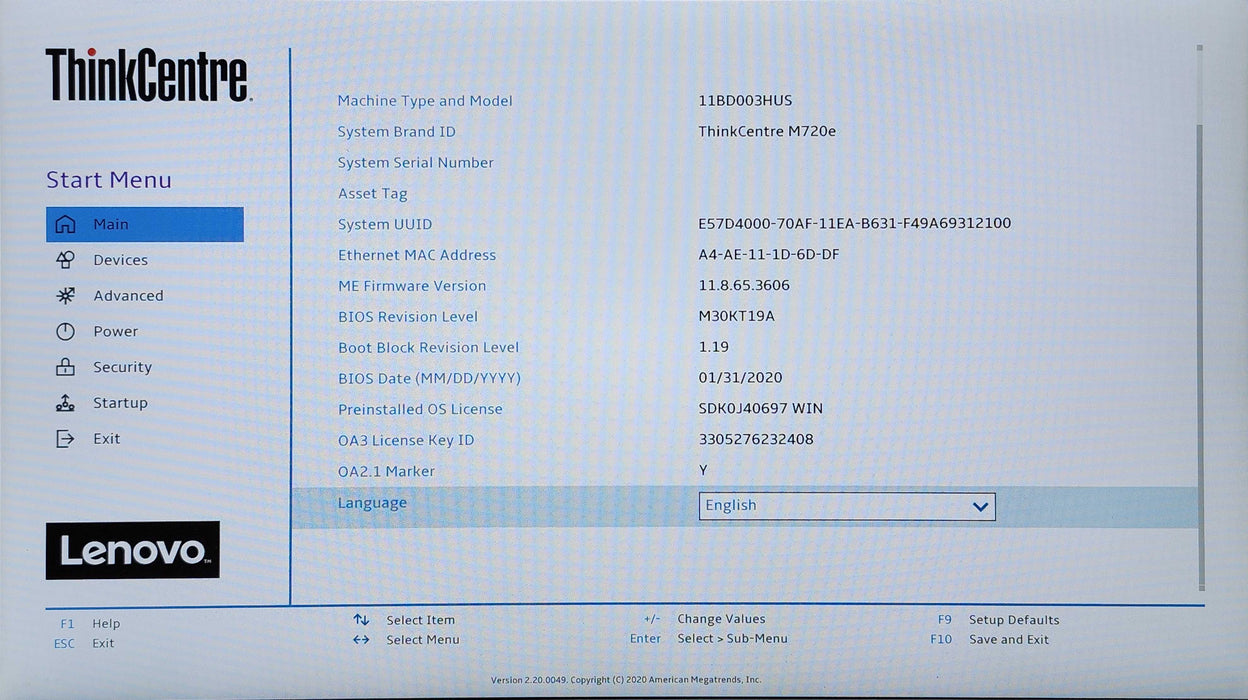Click the +/- Change Values hint
Viewport: 1248px width, 700px height.
point(704,619)
